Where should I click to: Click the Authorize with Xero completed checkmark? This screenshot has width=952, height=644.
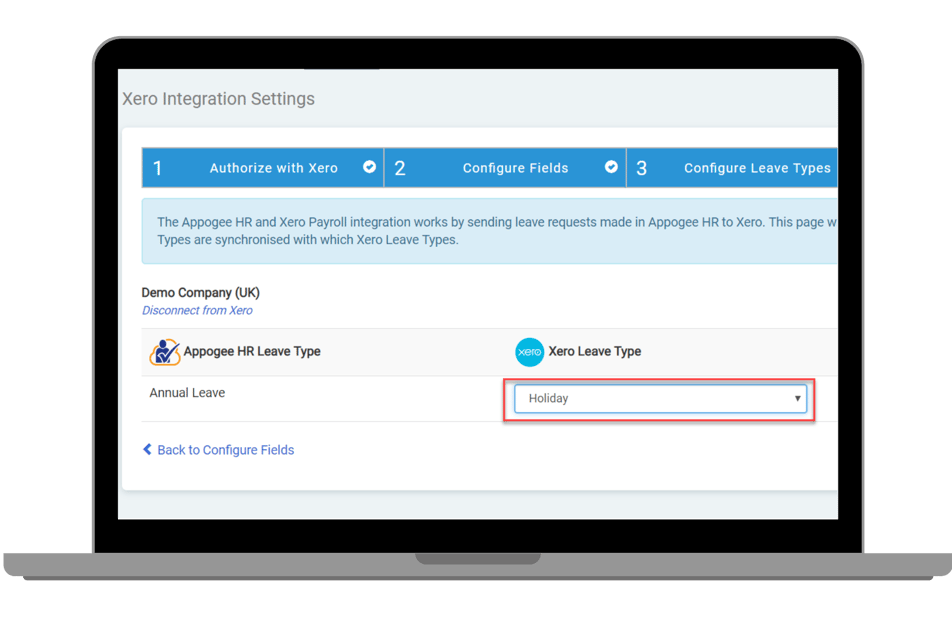coord(369,167)
